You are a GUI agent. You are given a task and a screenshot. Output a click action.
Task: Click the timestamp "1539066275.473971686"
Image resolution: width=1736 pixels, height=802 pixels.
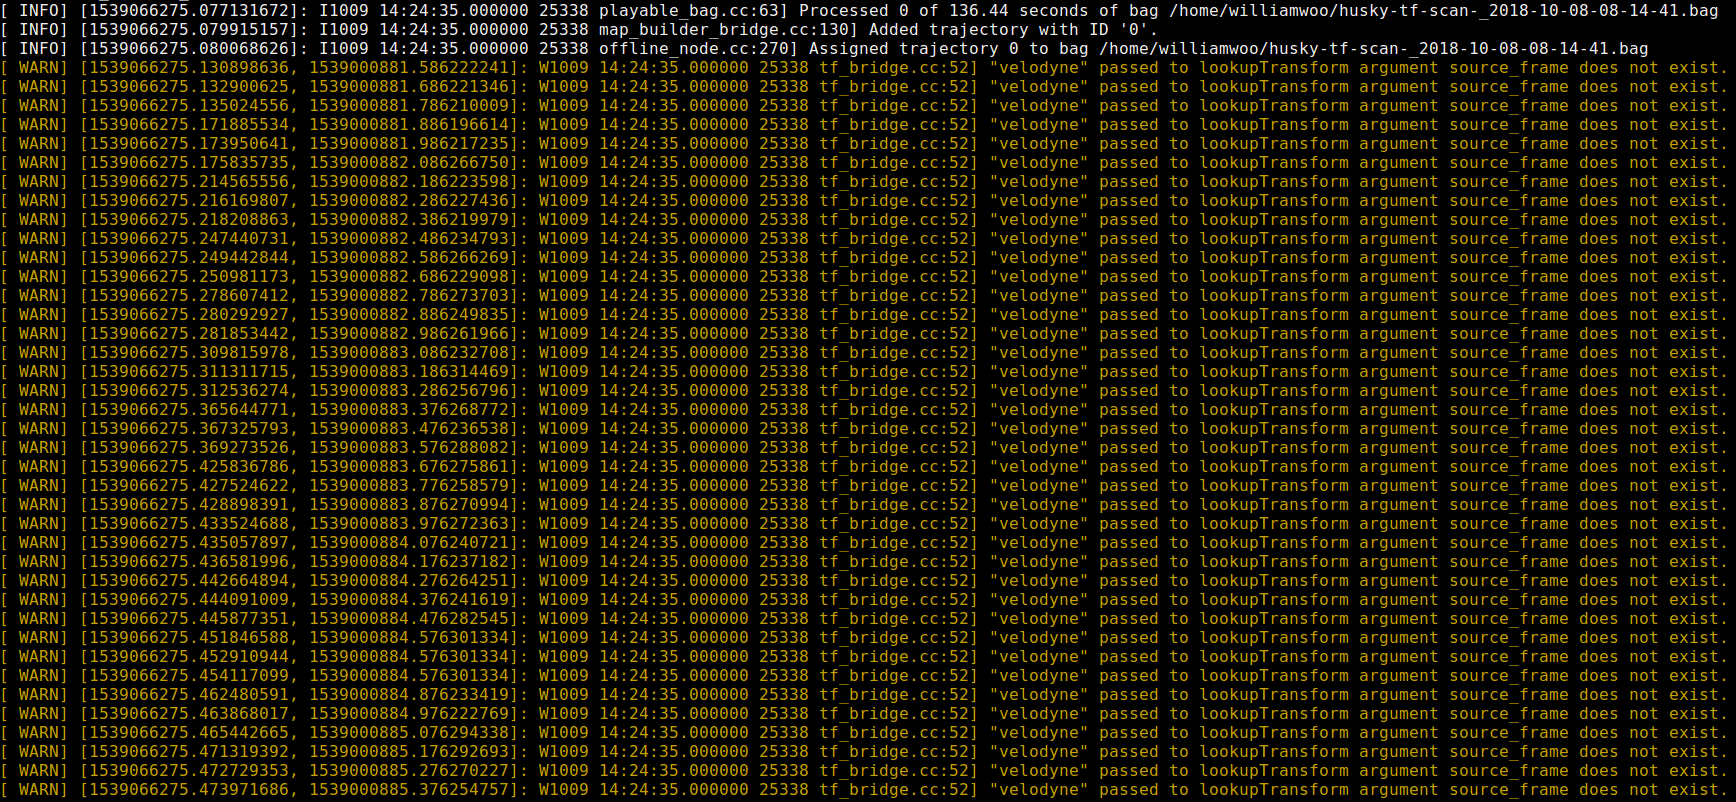(x=189, y=789)
